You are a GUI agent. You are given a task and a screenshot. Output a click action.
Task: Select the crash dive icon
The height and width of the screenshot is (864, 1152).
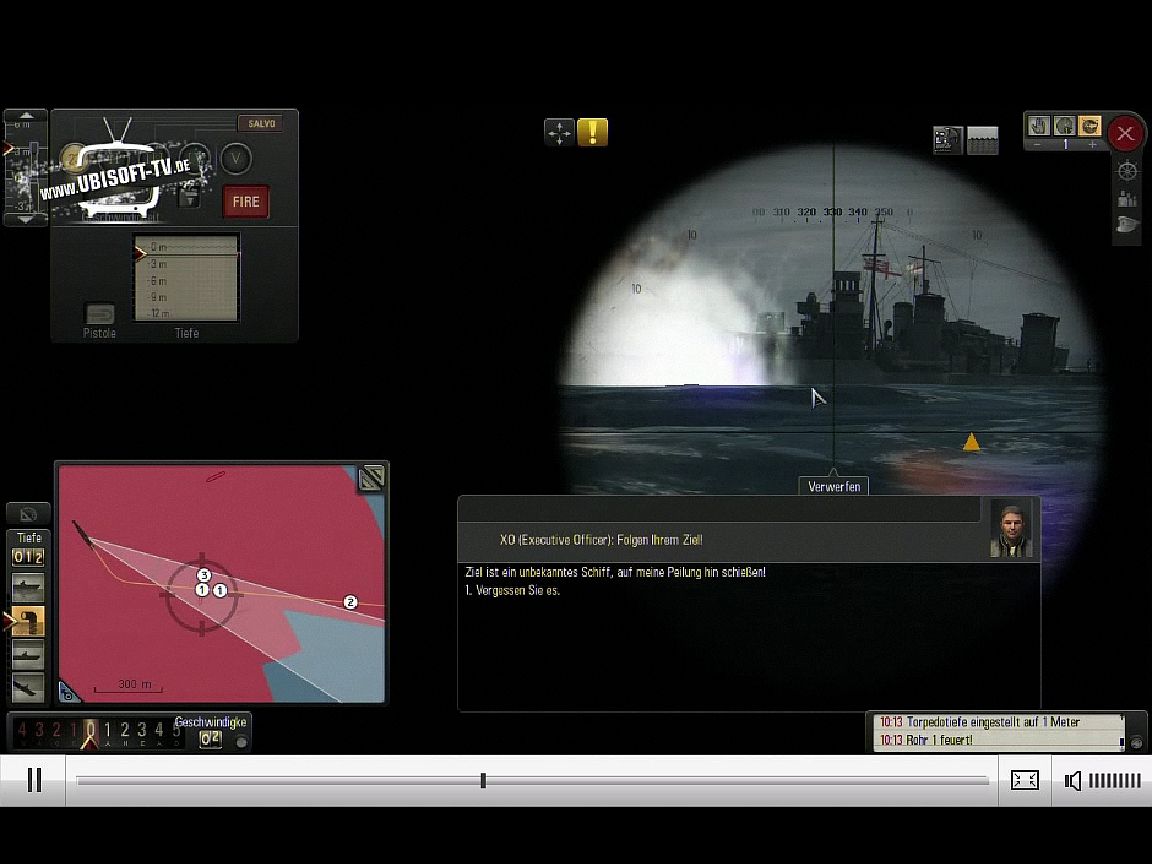(x=28, y=688)
